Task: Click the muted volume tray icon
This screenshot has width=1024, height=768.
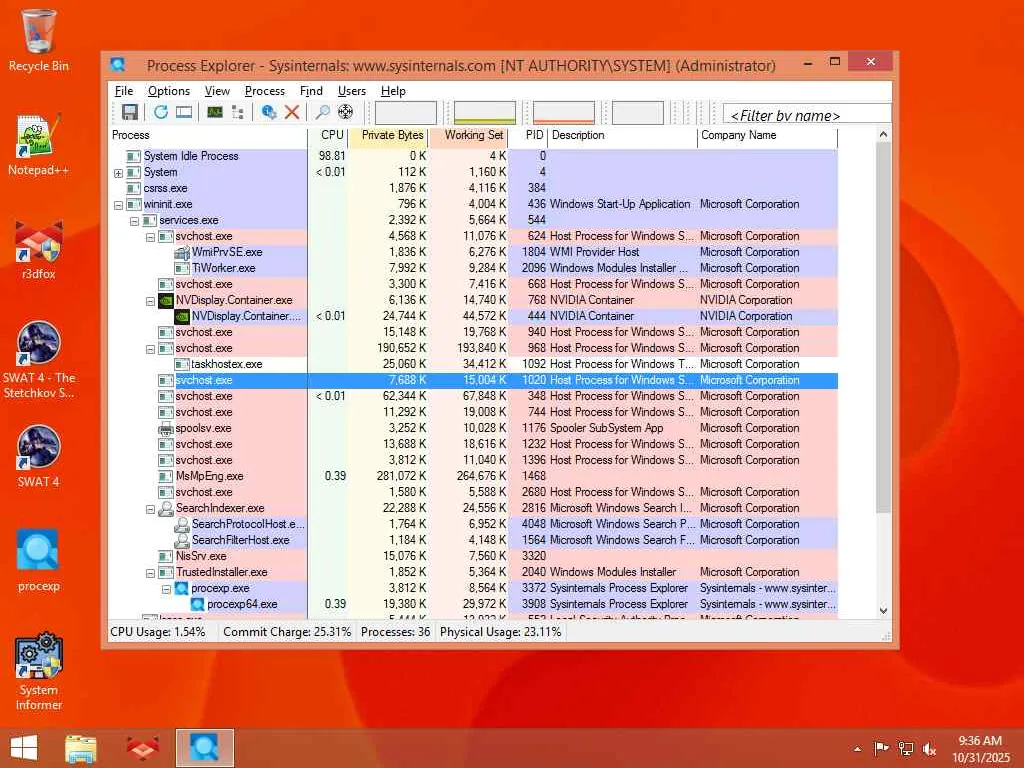Action: [x=929, y=749]
